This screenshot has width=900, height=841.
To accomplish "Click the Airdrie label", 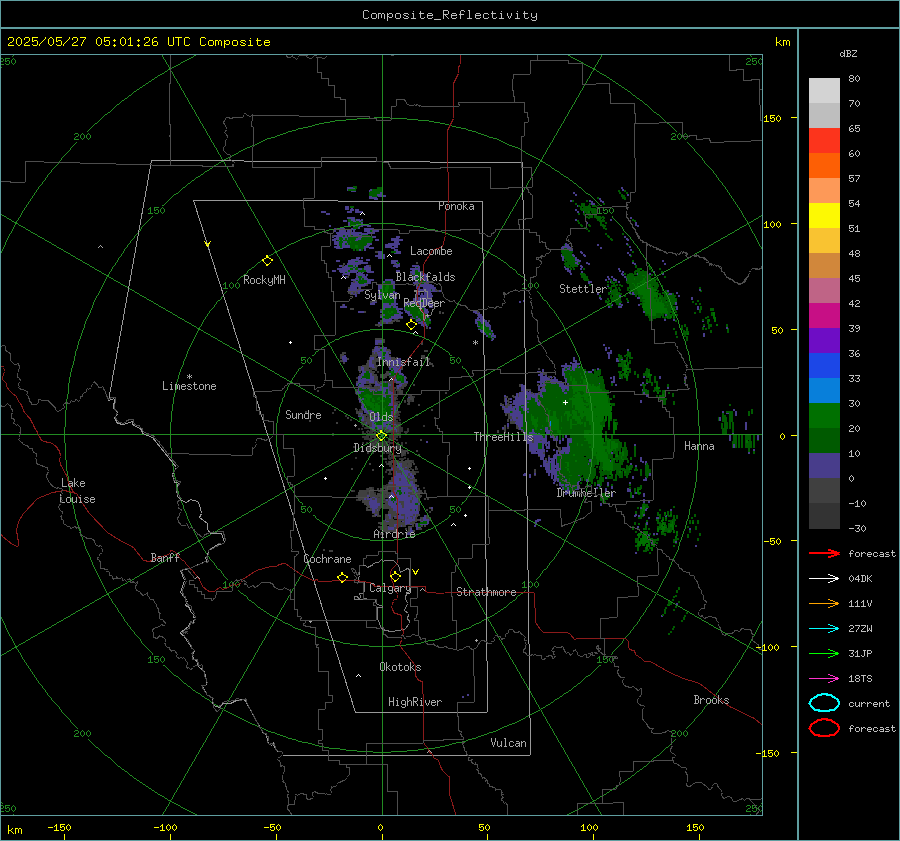I will pos(394,534).
